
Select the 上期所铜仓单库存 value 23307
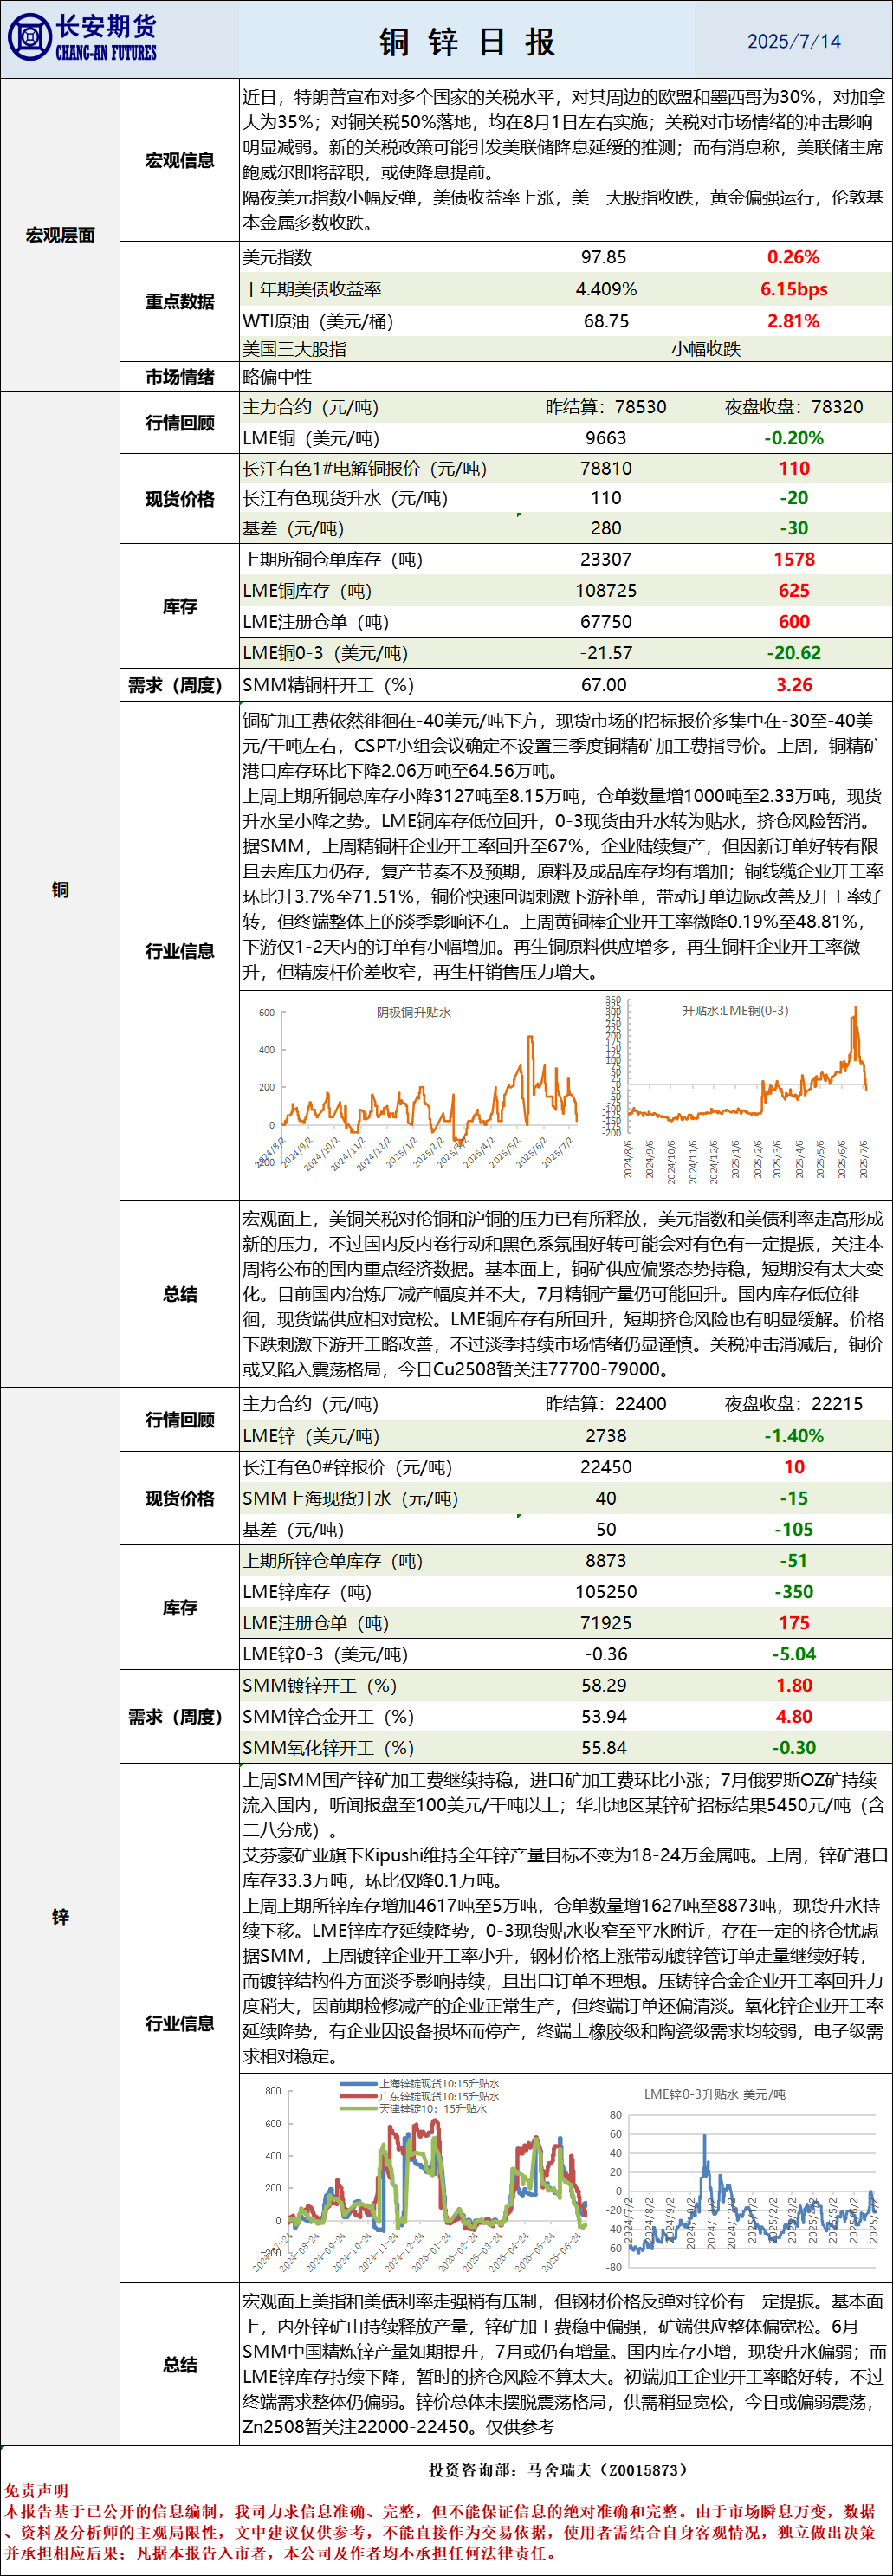[x=606, y=559]
